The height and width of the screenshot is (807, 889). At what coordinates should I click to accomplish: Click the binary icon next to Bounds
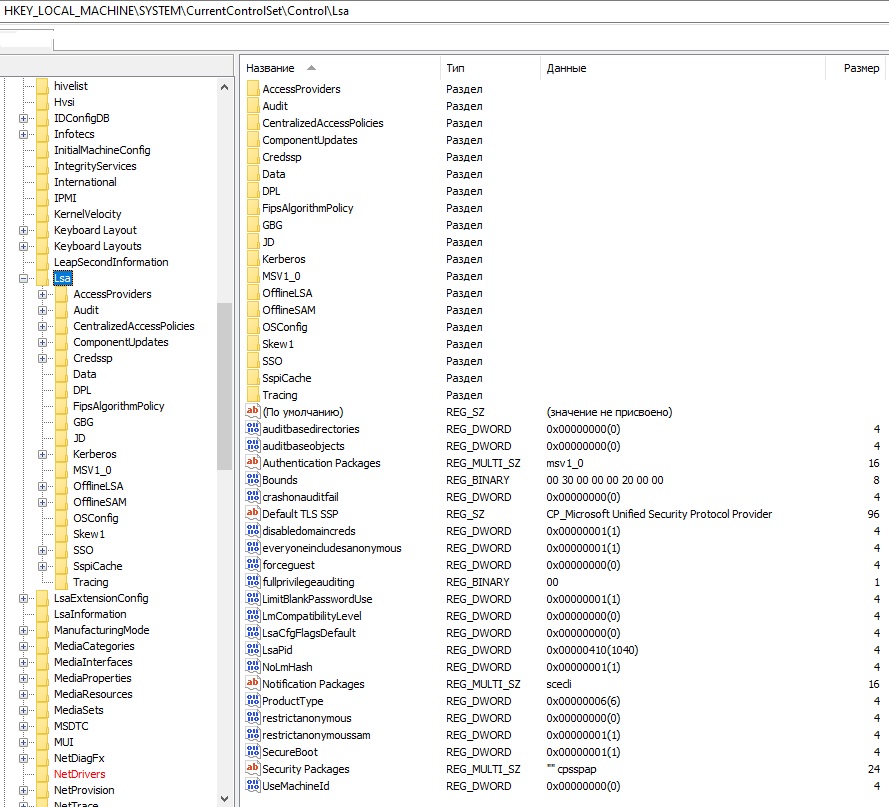click(253, 479)
